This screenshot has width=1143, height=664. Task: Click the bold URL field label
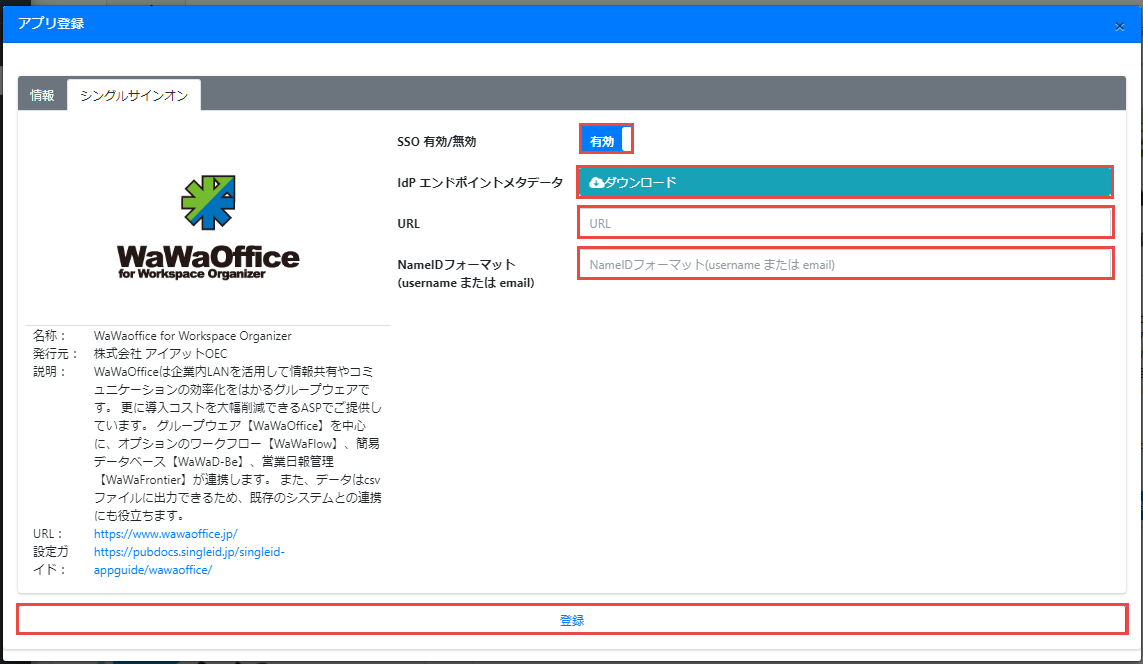(408, 224)
